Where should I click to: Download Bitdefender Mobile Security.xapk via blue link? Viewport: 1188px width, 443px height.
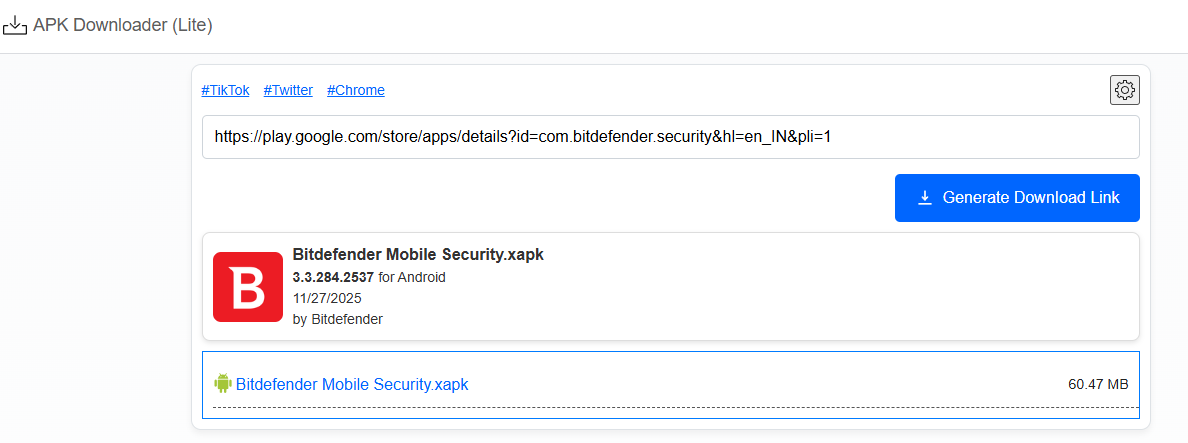pos(351,384)
